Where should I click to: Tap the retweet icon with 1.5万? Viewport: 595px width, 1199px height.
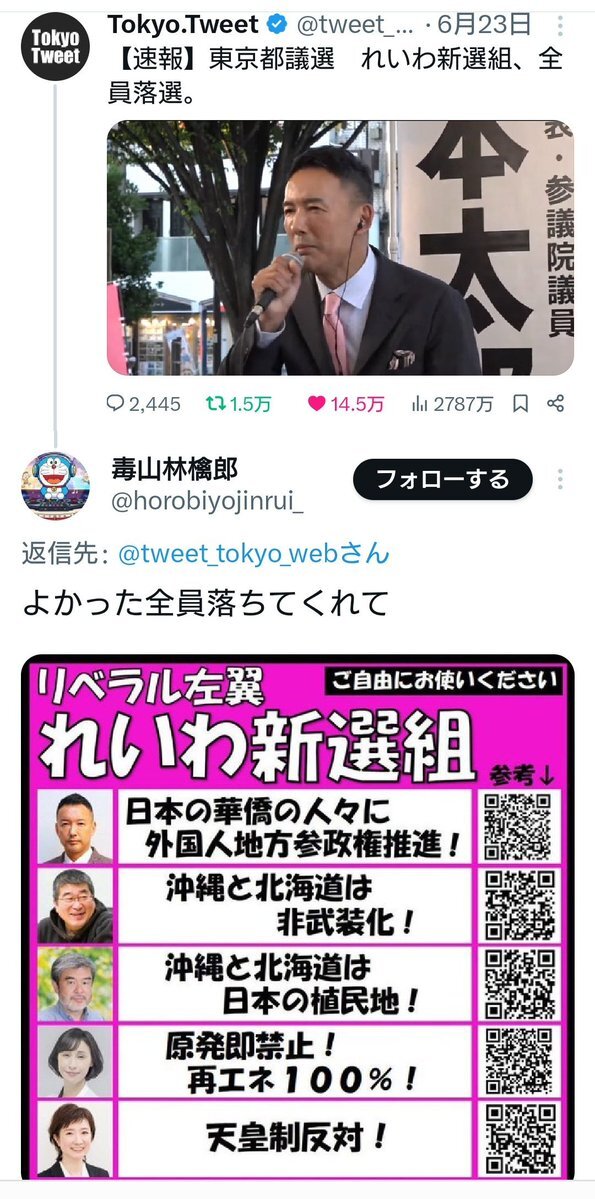point(216,405)
